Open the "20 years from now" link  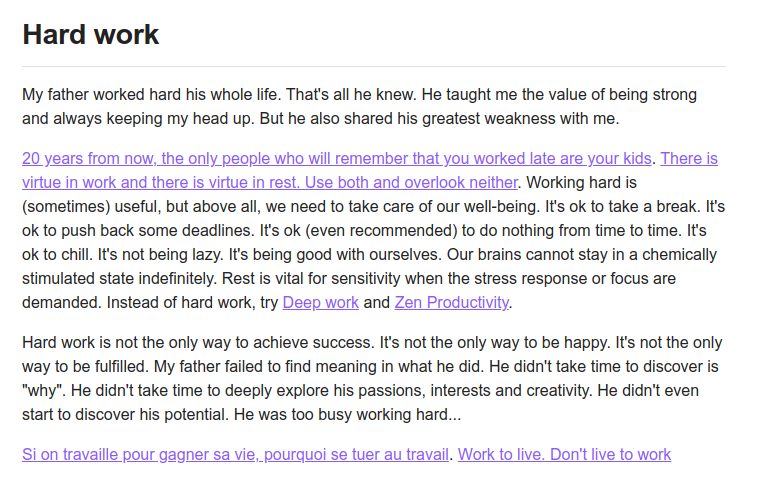[337, 158]
